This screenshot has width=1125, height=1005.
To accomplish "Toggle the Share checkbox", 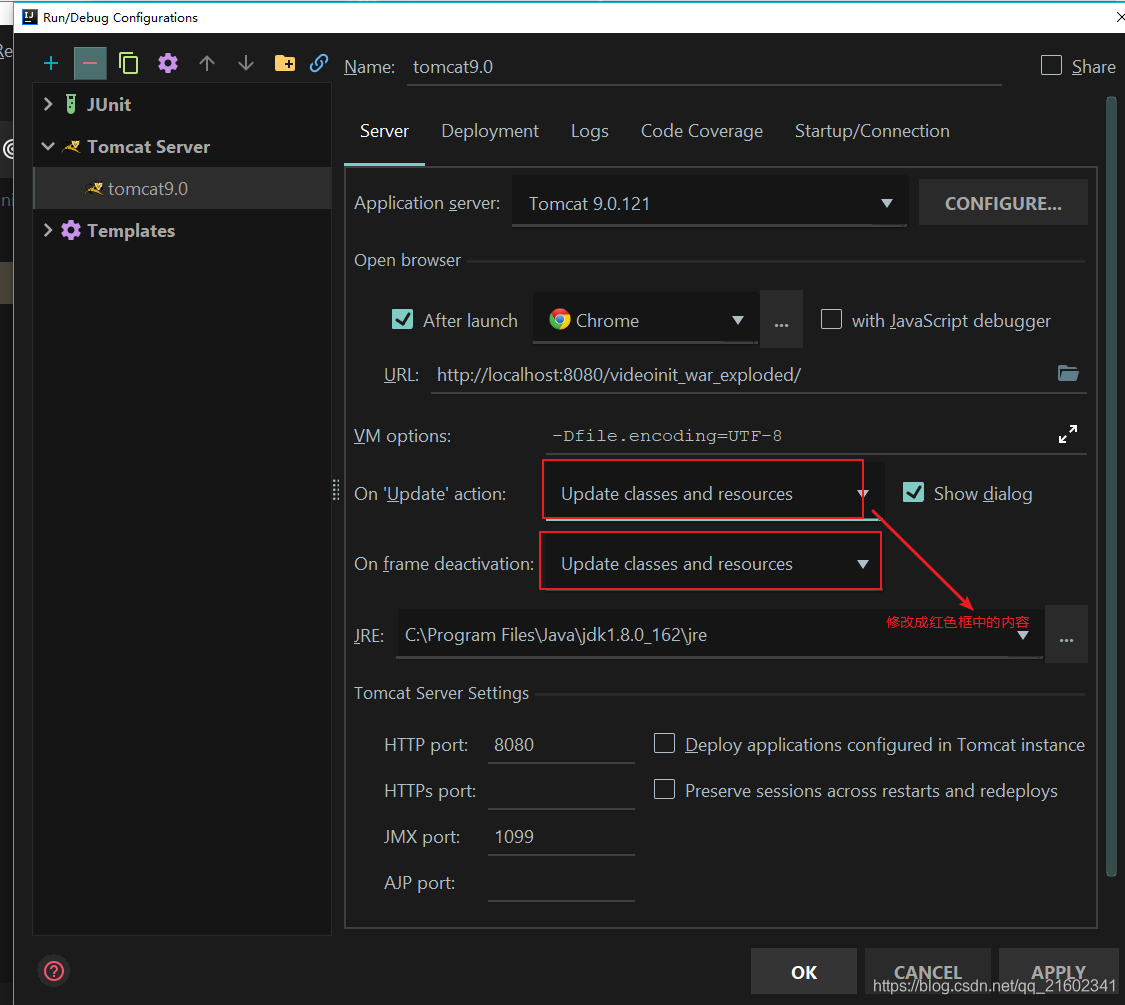I will click(x=1051, y=66).
